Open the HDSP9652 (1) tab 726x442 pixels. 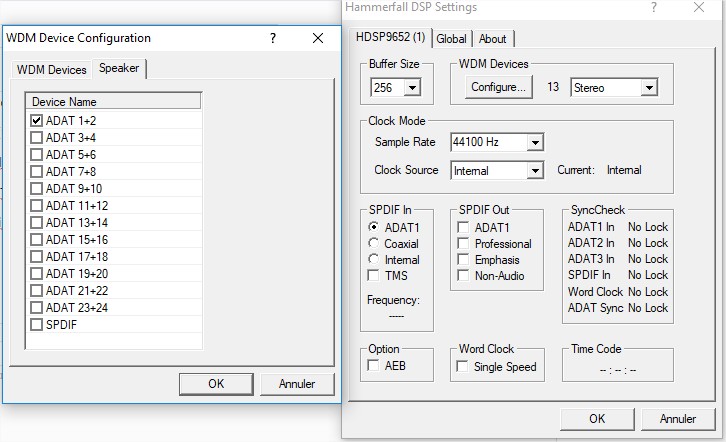point(390,37)
